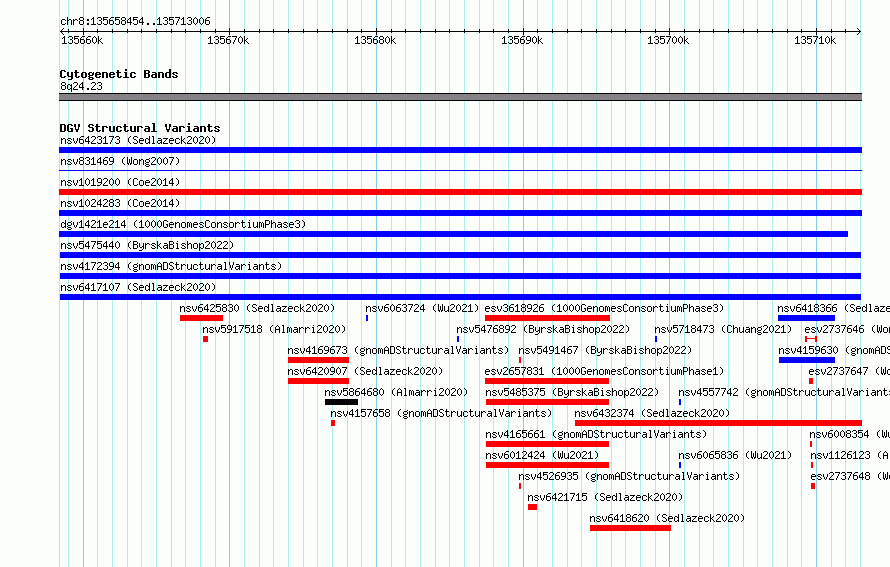Click esv2737648 variant label
The image size is (890, 567).
[850, 476]
